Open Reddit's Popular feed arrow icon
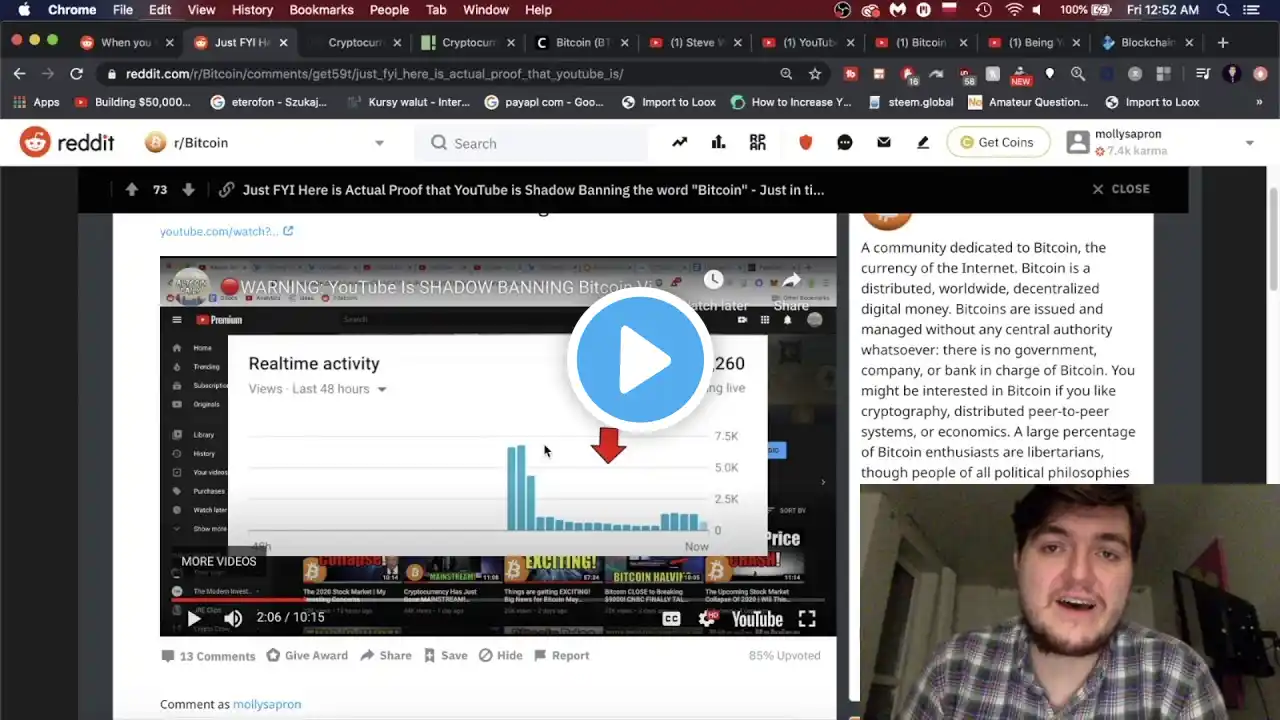 [680, 143]
